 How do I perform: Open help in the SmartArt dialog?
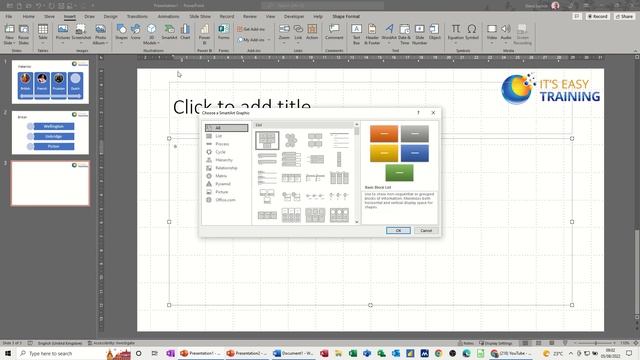[418, 113]
